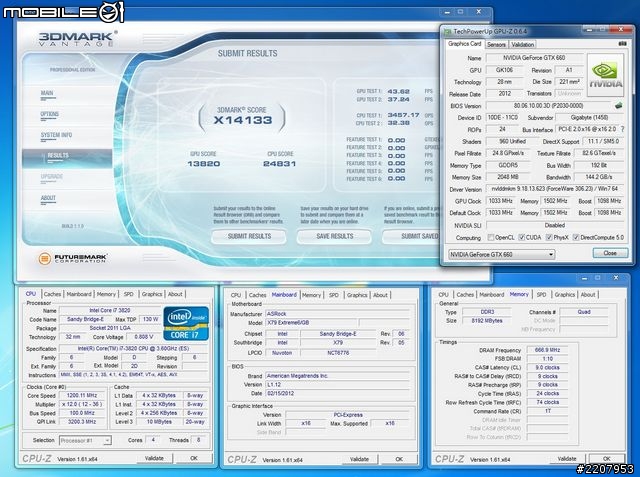Open System Info in 3DMark sidebar

pyautogui.click(x=56, y=135)
